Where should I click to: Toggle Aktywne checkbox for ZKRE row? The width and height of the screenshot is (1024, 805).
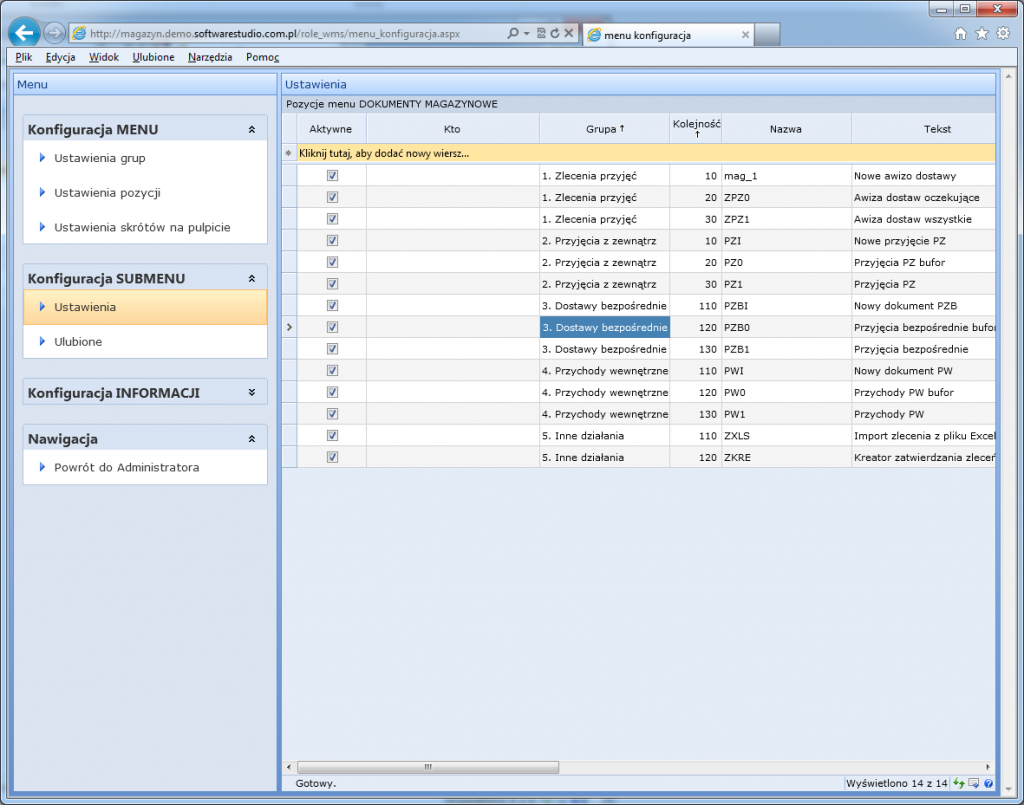click(x=332, y=457)
